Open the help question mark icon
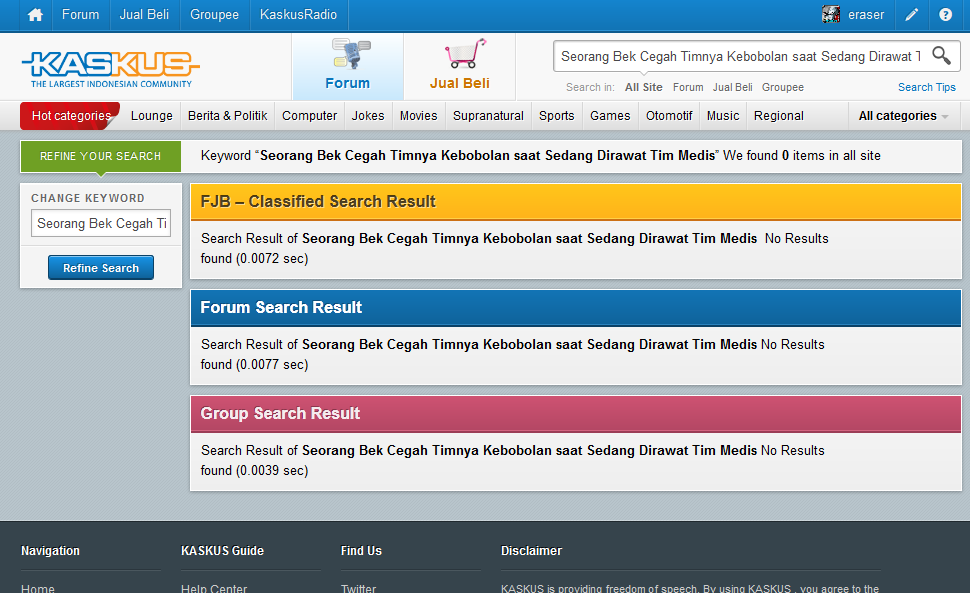The image size is (970, 593). [x=945, y=15]
